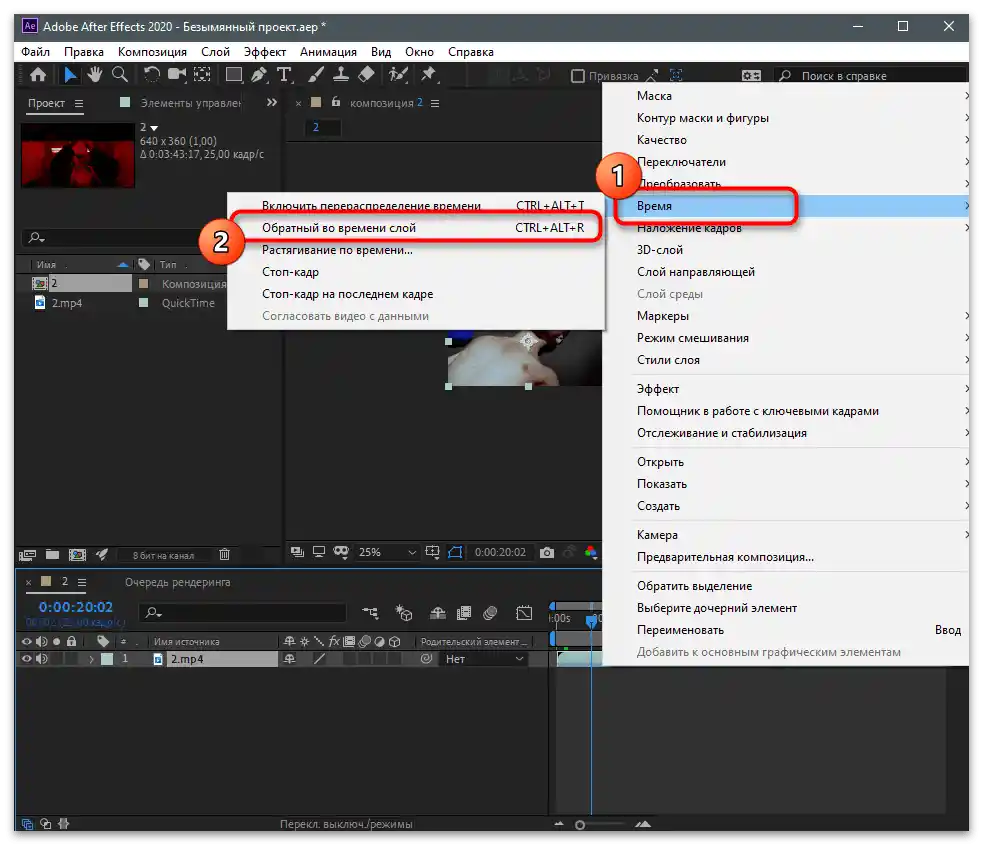Viewport: 983px width, 845px height.
Task: Enable Draft 3D in timeline
Action: [404, 613]
